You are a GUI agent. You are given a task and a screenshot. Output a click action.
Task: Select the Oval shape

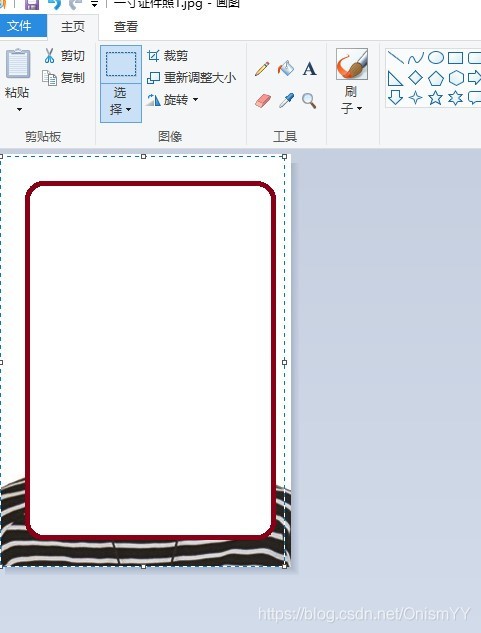tap(436, 58)
